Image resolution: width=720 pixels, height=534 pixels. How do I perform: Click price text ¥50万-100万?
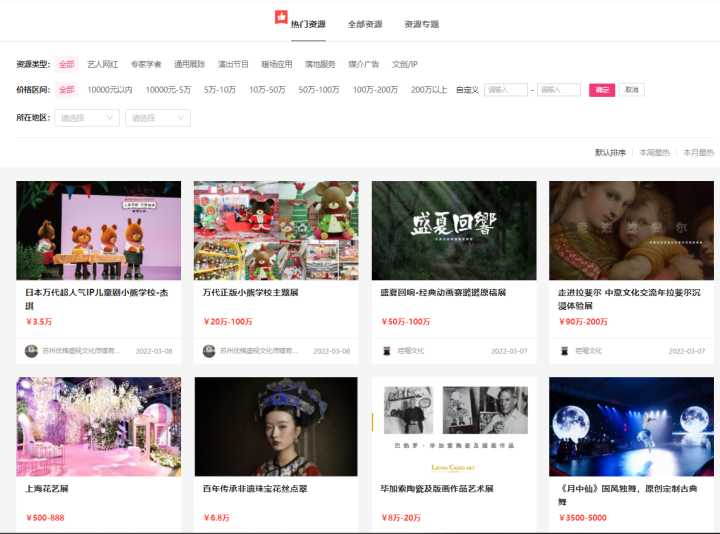(406, 321)
